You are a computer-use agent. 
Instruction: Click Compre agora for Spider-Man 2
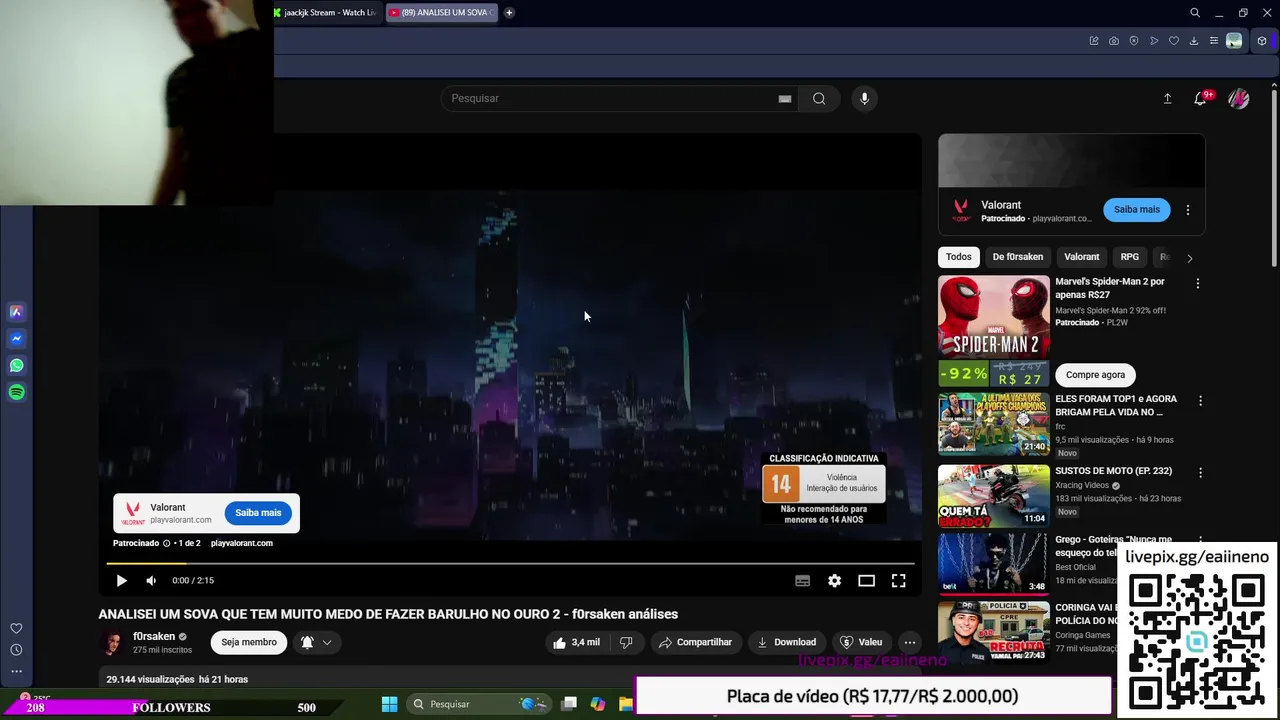point(1095,375)
